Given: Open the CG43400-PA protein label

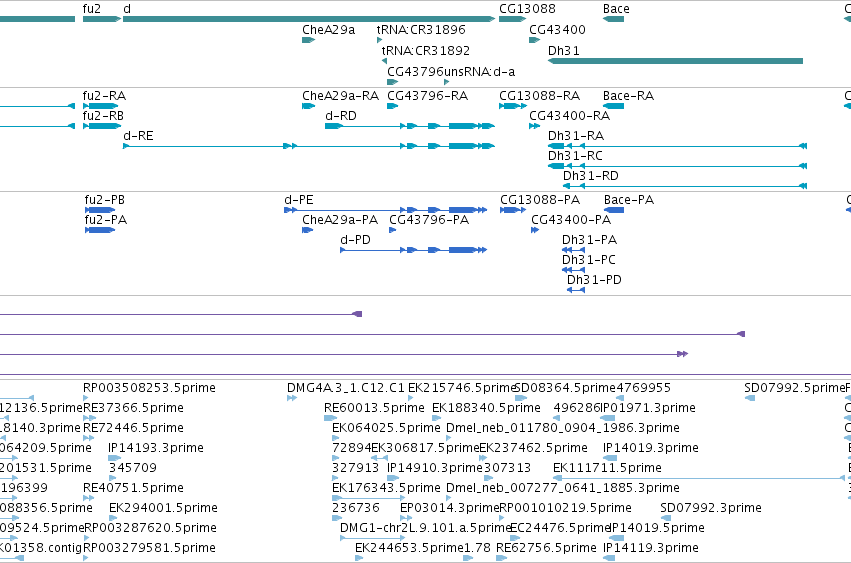Looking at the screenshot, I should 571,220.
